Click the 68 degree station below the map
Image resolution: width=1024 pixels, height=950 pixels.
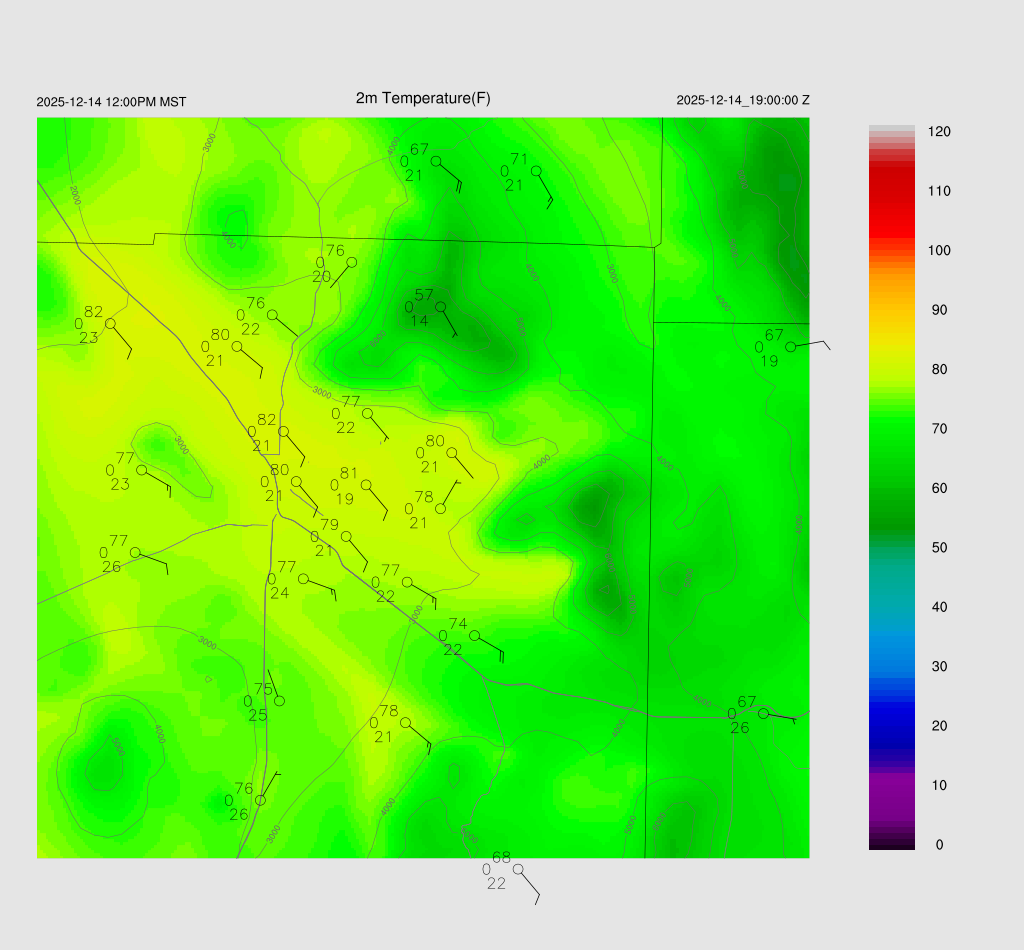518,869
